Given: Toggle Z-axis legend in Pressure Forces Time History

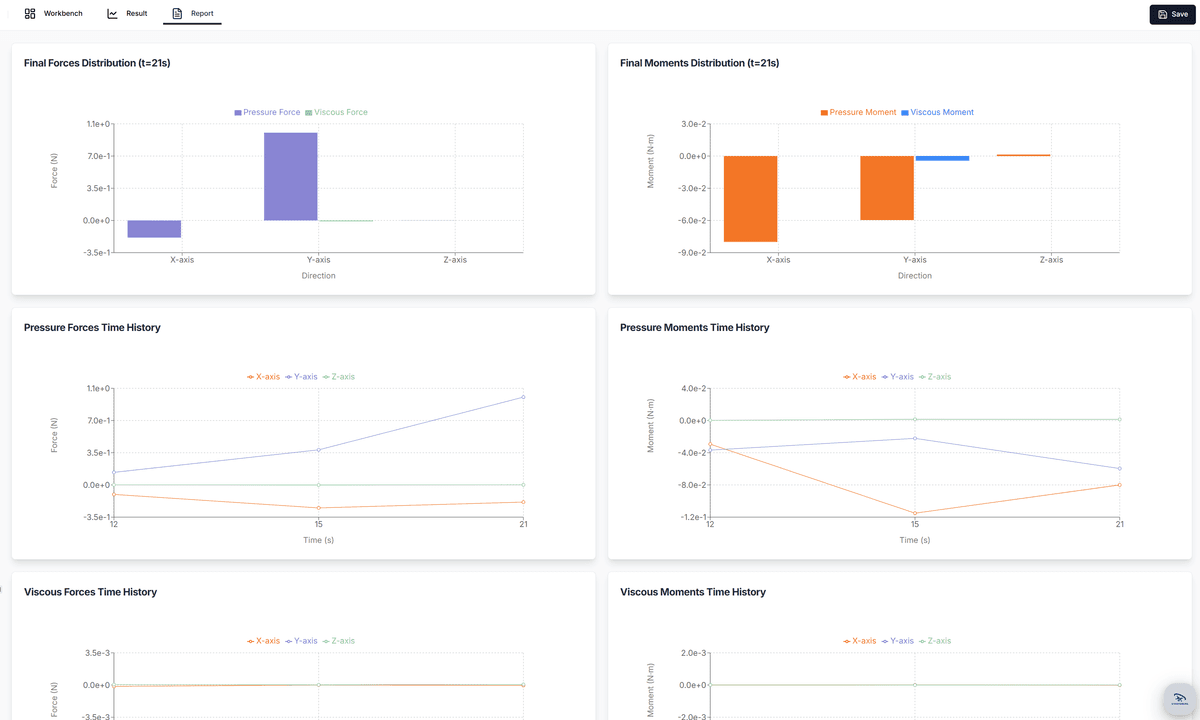Looking at the screenshot, I should point(338,377).
